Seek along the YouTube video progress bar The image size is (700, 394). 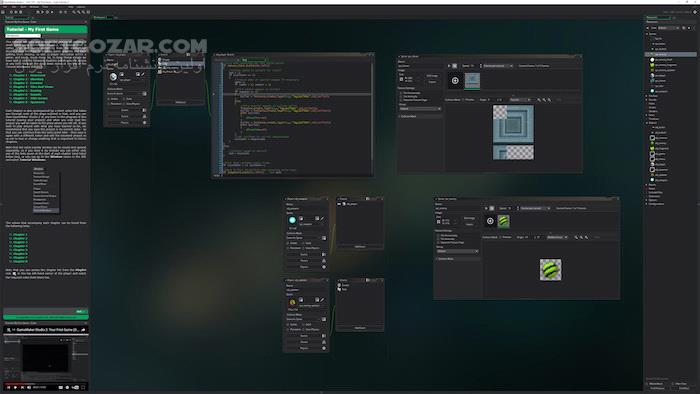pos(46,383)
